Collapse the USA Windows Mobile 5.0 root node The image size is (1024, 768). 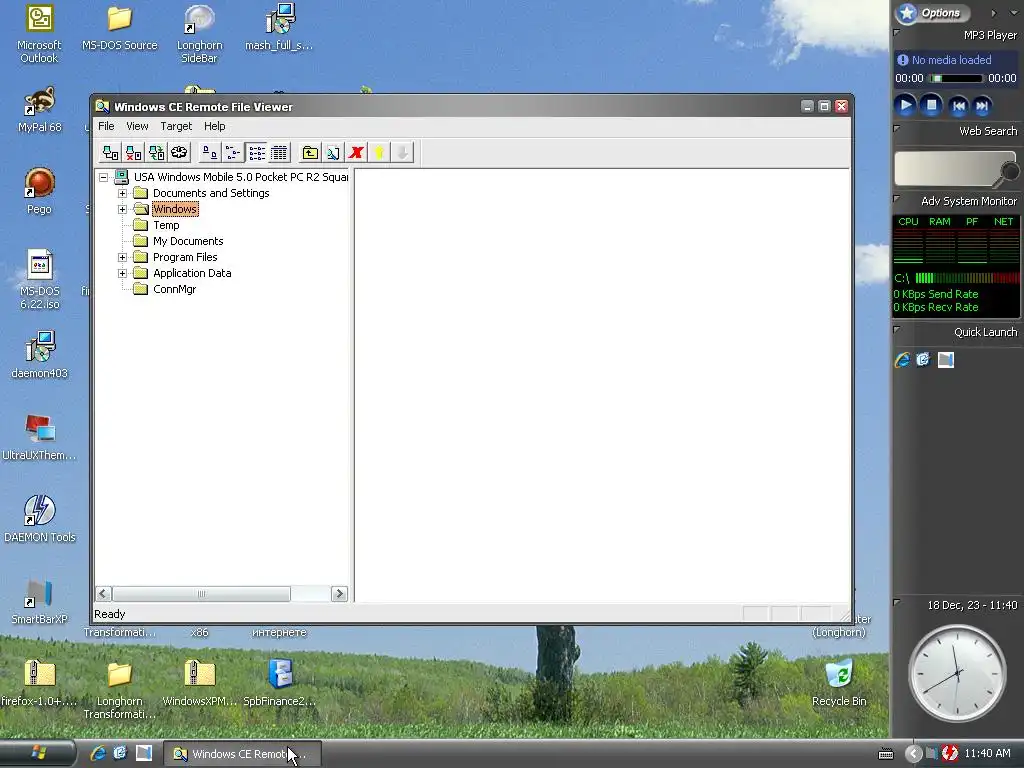click(x=103, y=177)
